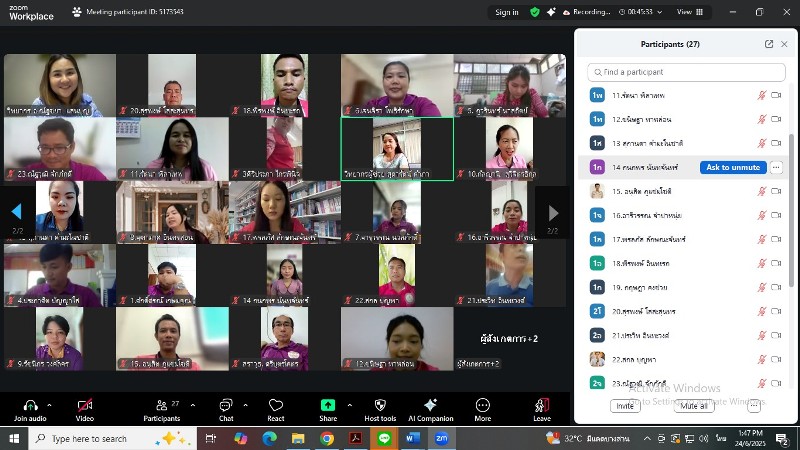Open LINE app from taskbar
800x450 pixels.
coord(384,438)
